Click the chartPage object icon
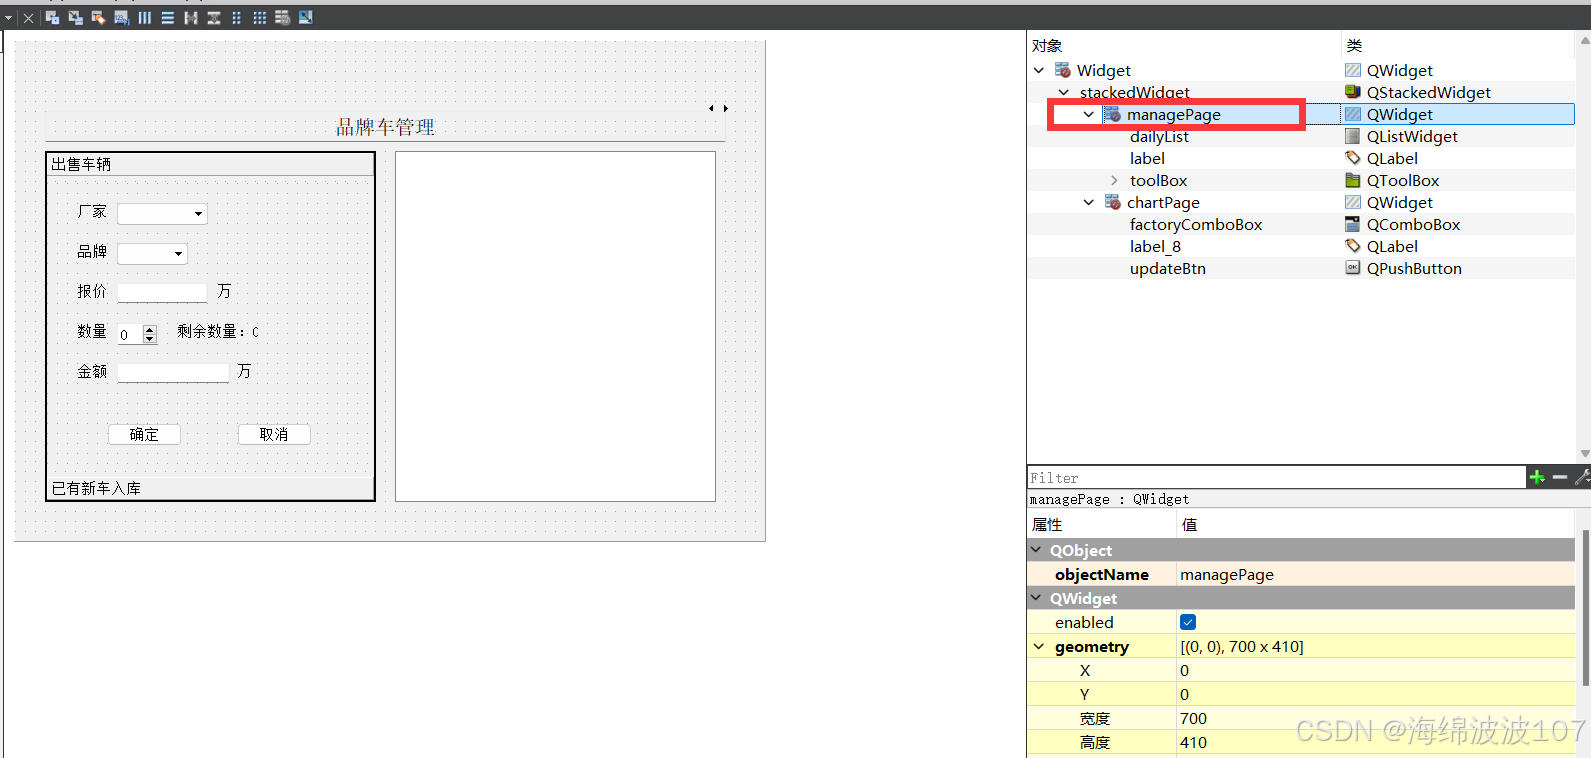1591x758 pixels. [1113, 202]
